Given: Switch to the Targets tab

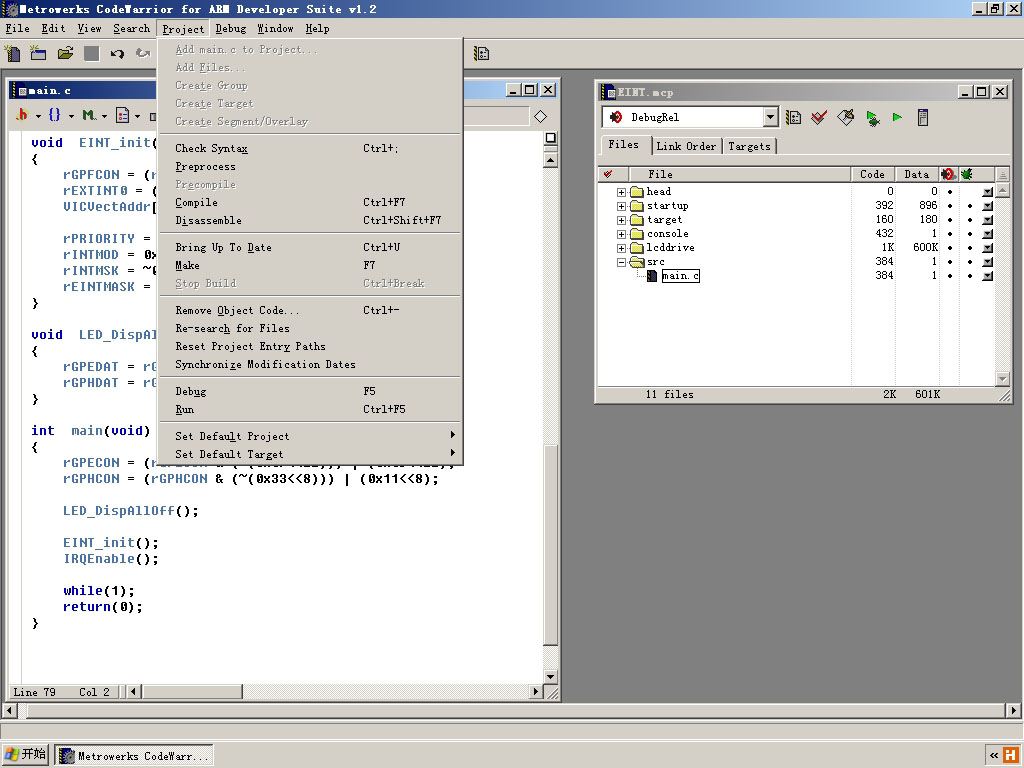Looking at the screenshot, I should 749,146.
